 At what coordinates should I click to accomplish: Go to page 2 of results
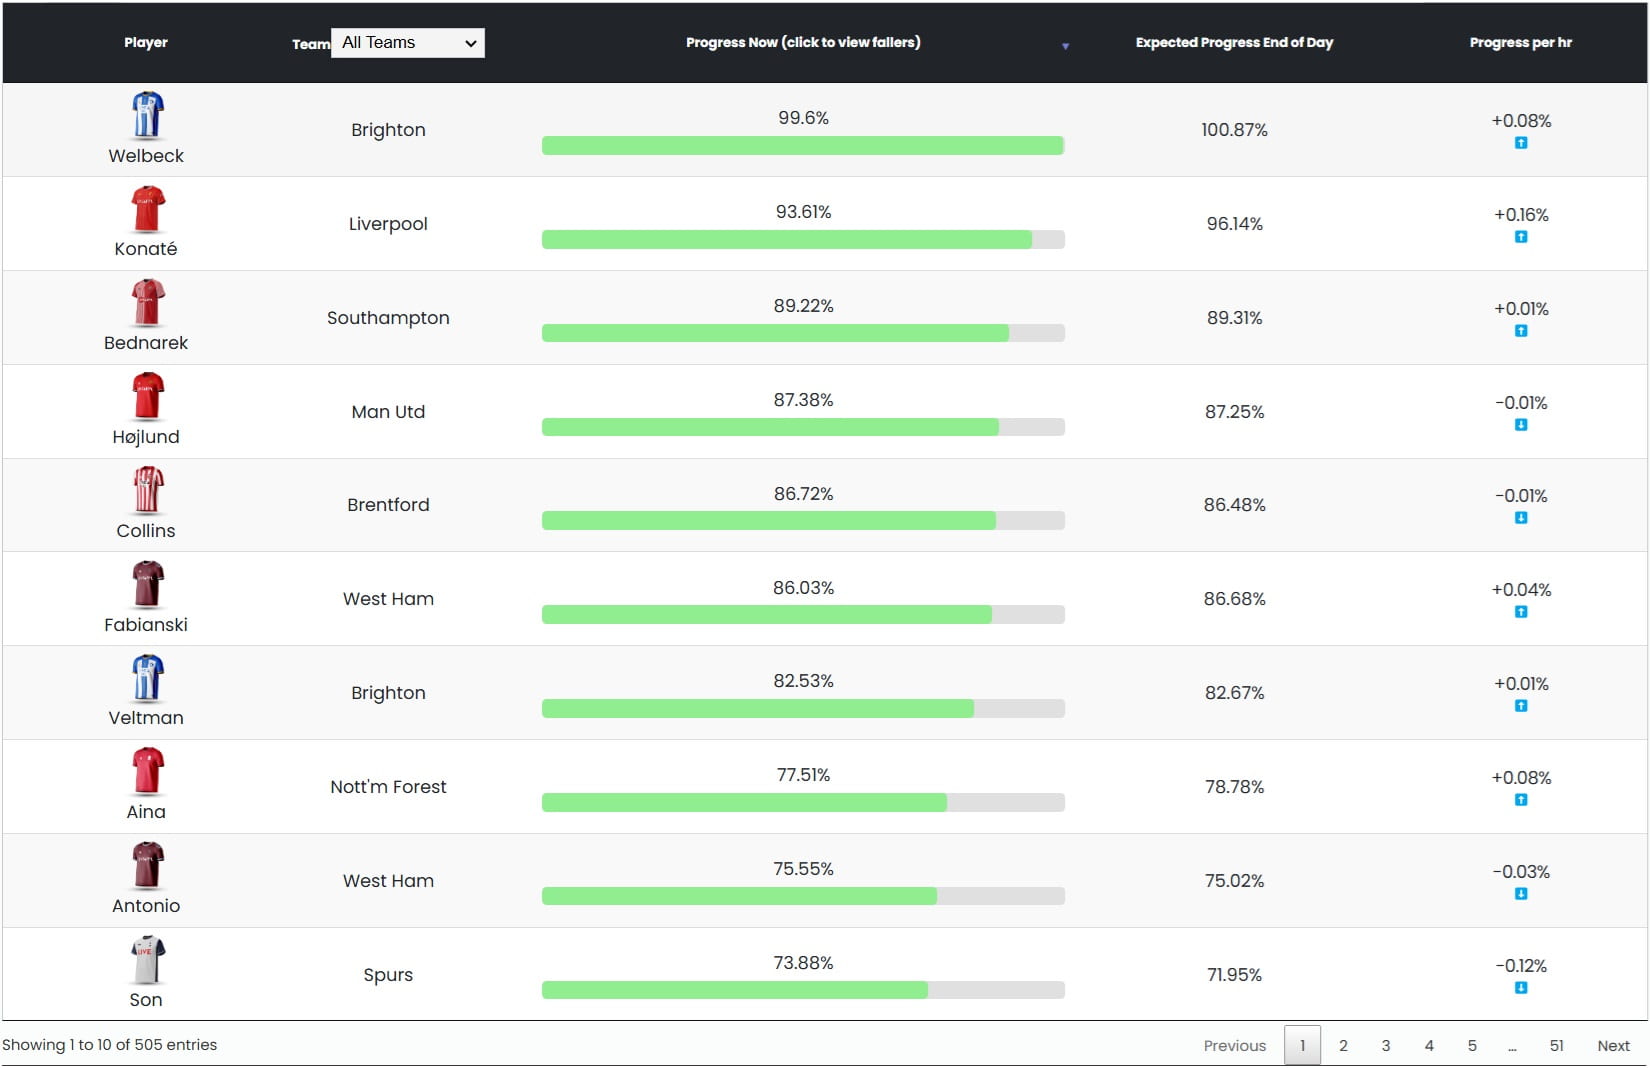coord(1343,1045)
